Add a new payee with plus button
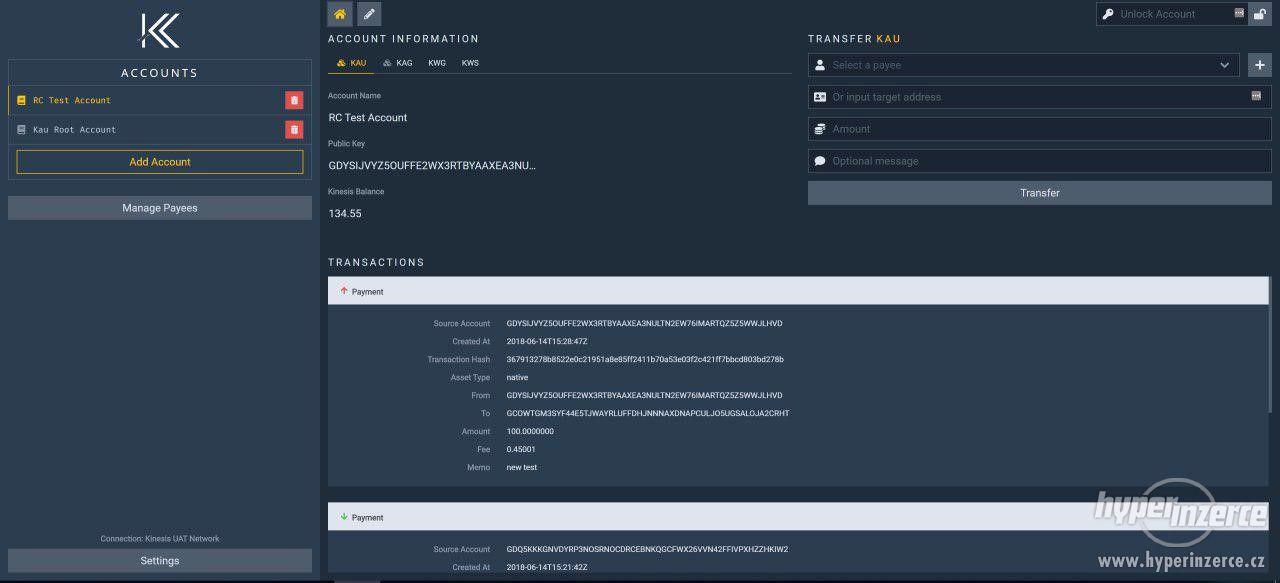 tap(1259, 65)
